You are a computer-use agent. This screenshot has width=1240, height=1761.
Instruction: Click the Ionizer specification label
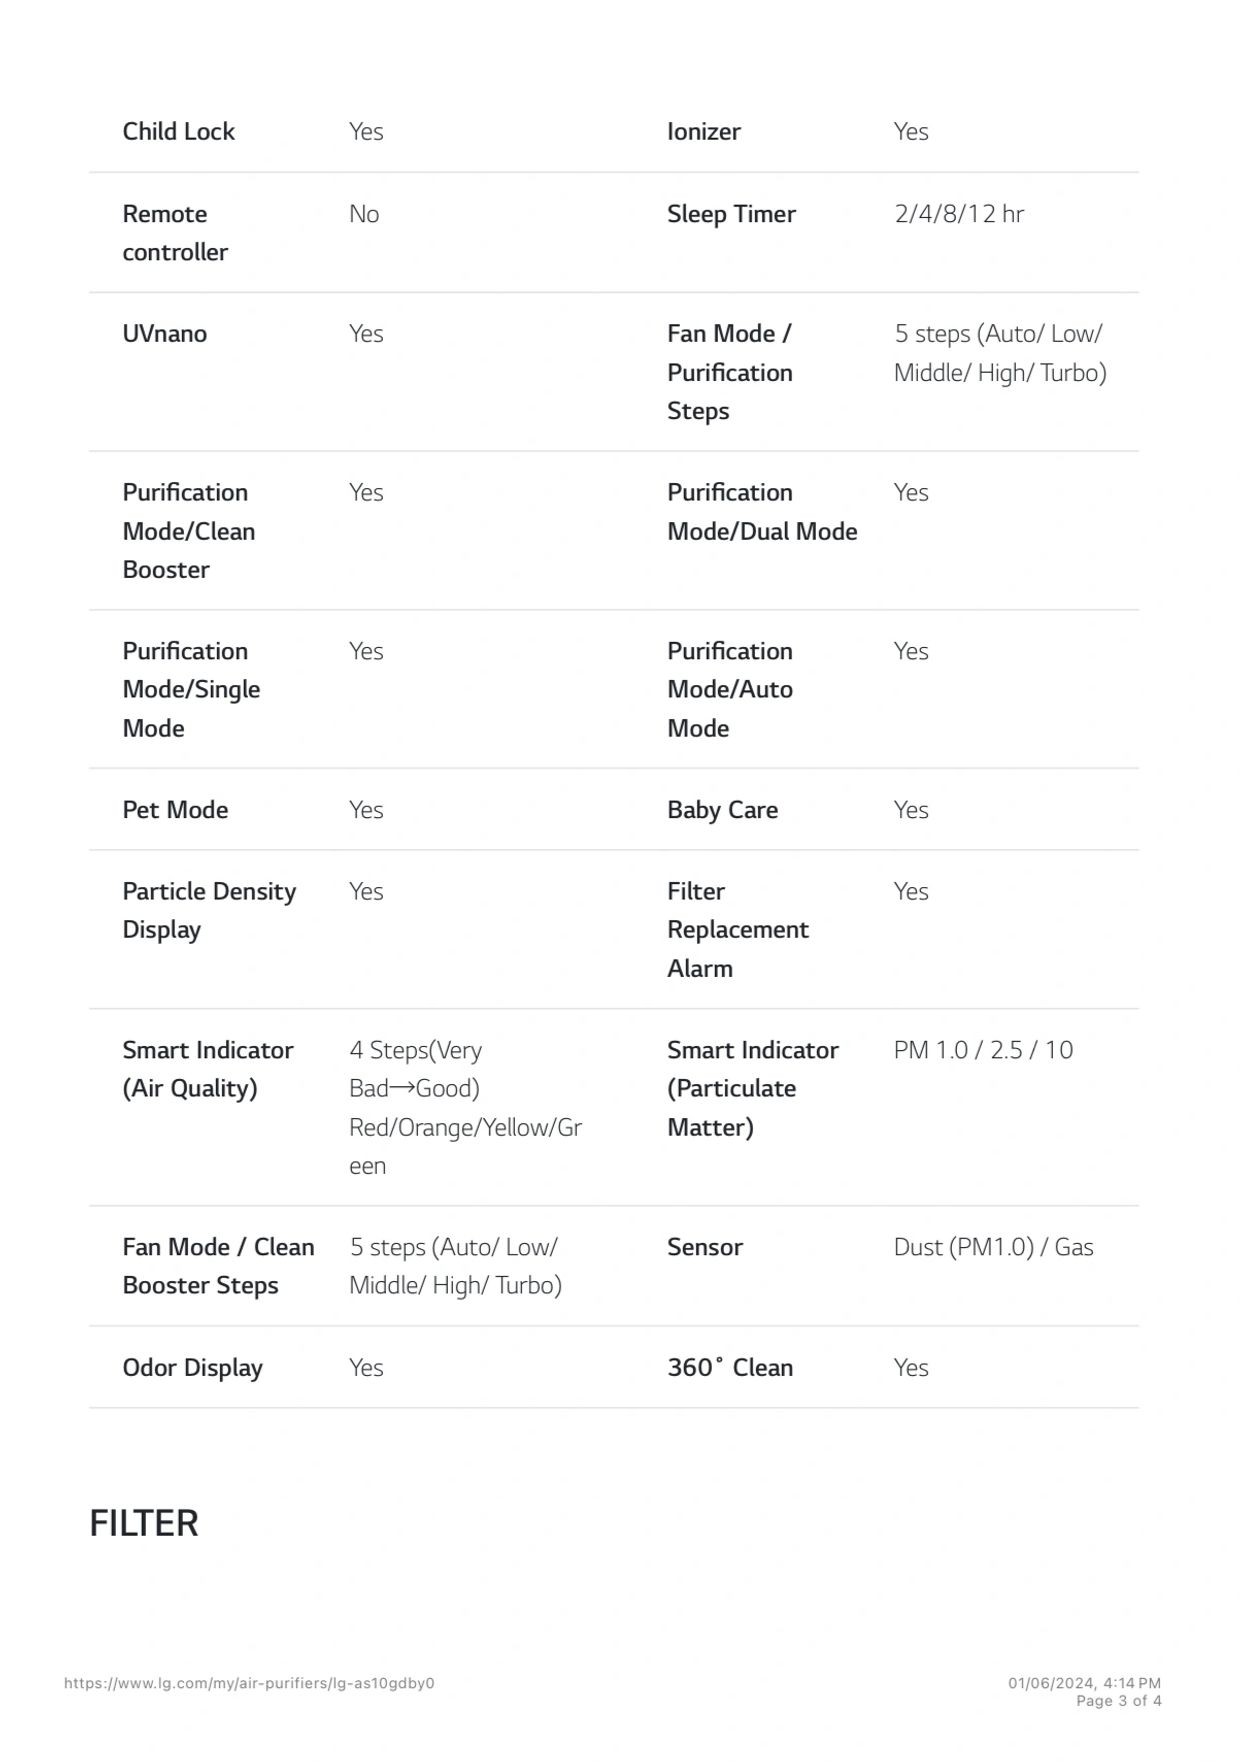point(703,131)
